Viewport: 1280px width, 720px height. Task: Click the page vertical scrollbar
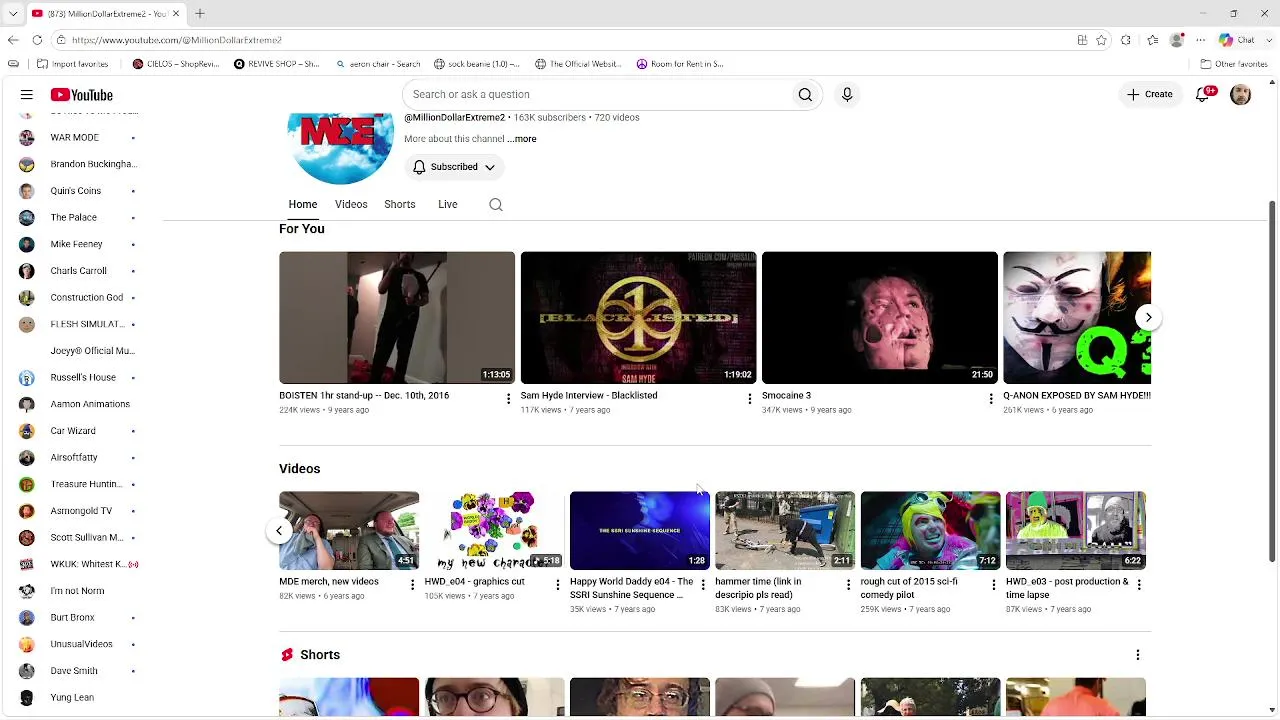coord(1272,380)
